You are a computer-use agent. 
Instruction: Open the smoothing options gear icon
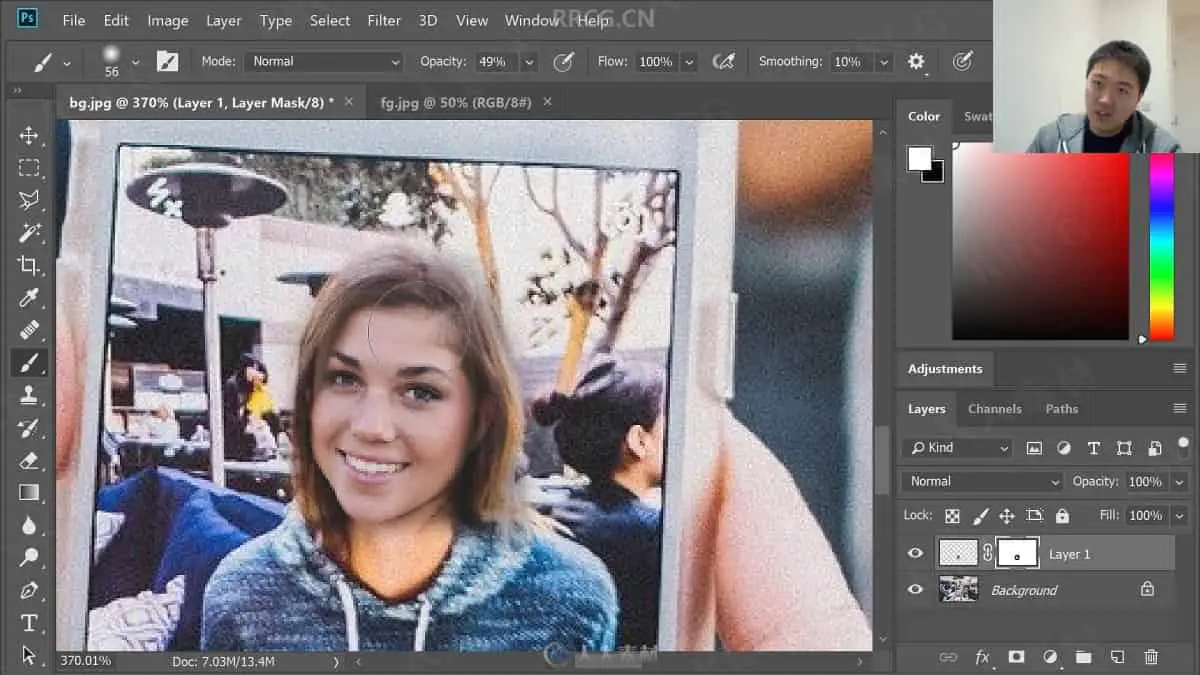click(916, 62)
